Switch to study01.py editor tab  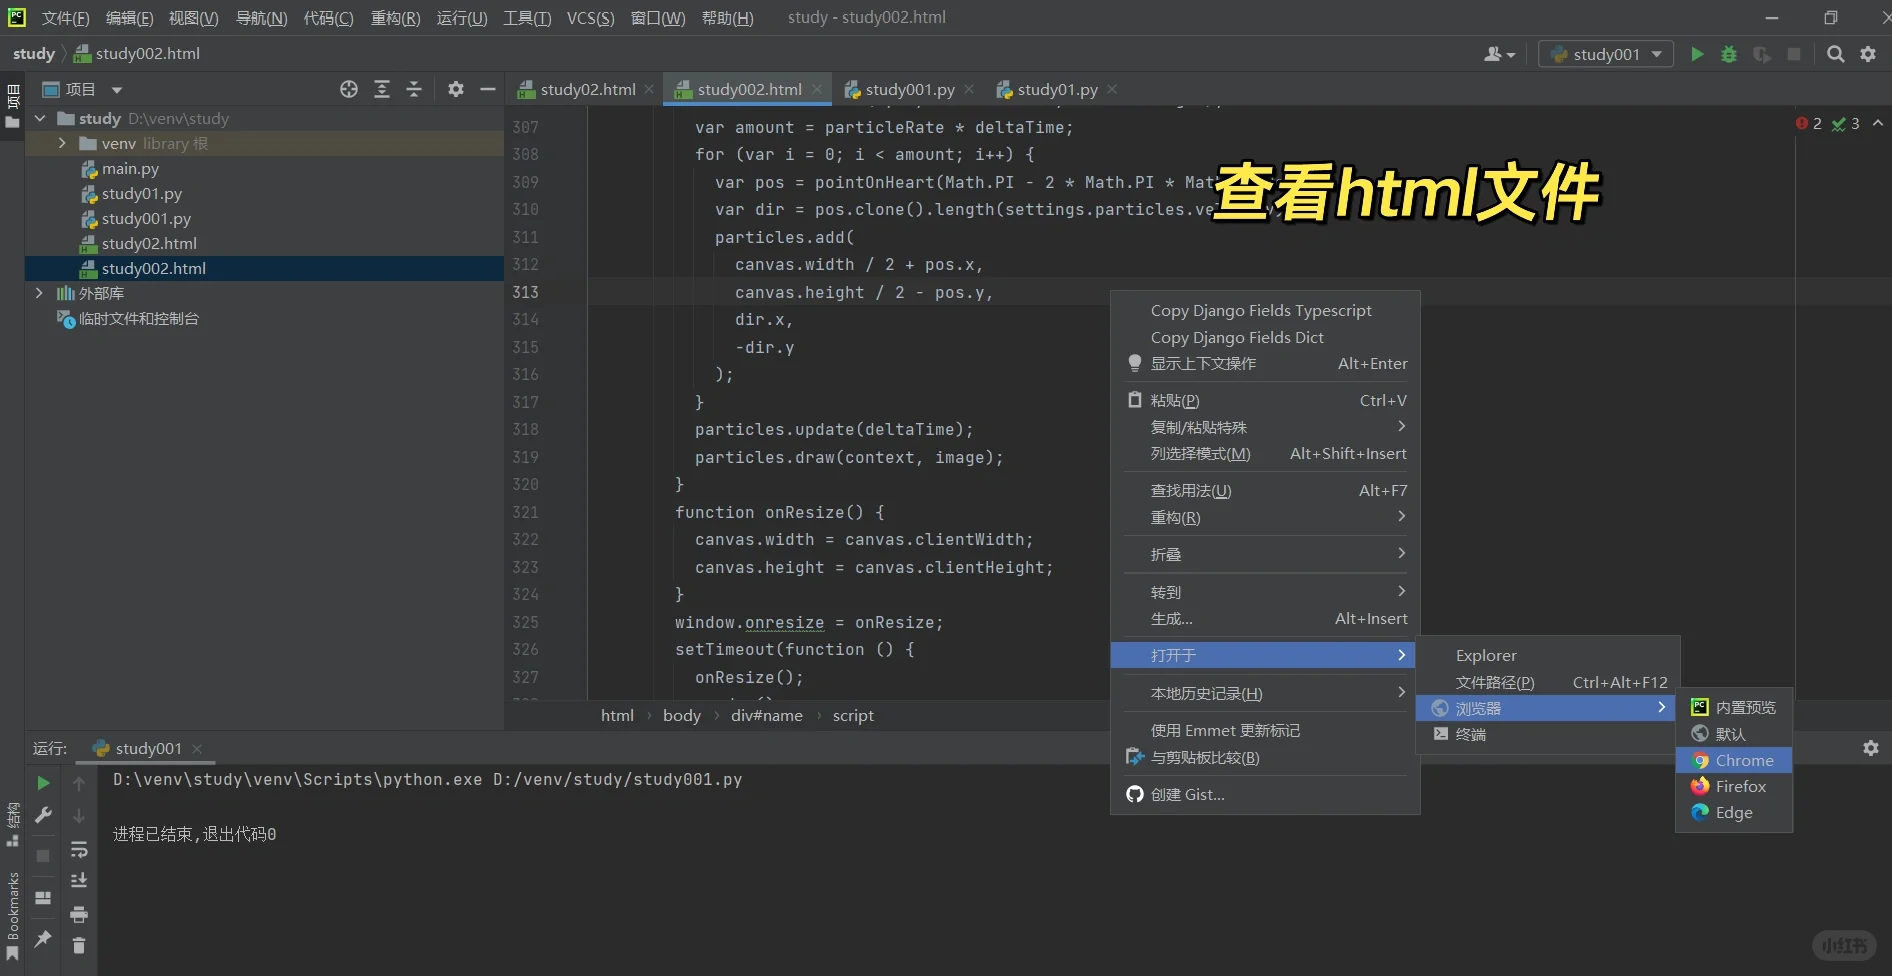[x=1057, y=89]
